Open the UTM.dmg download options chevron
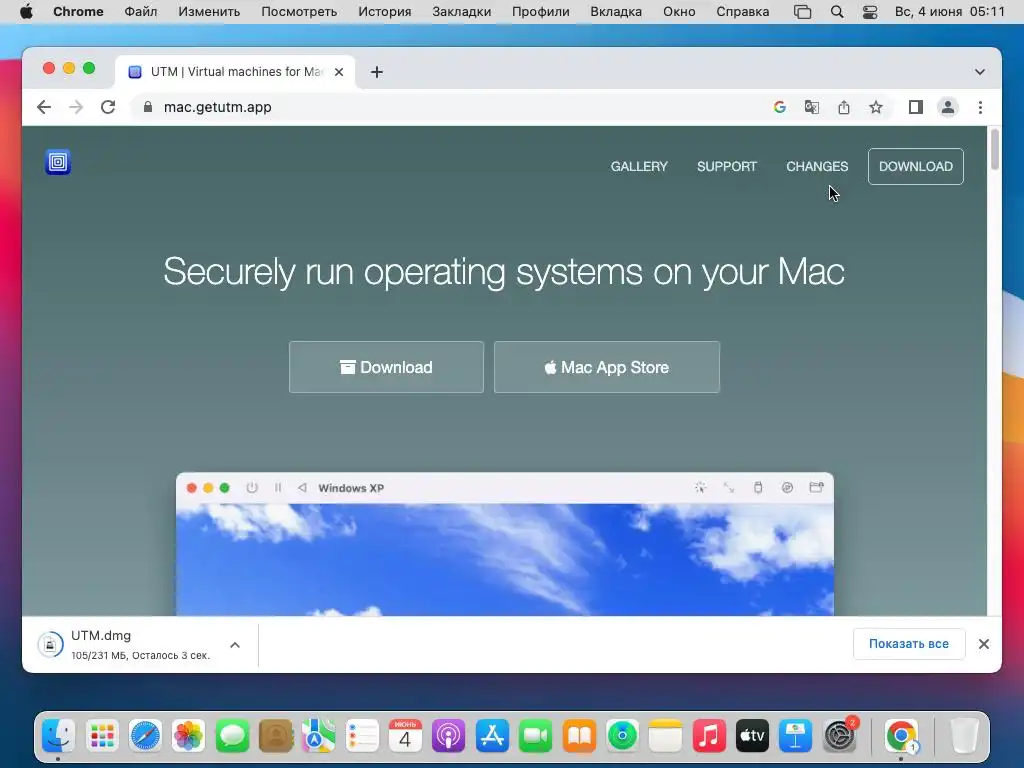The height and width of the screenshot is (768, 1024). (x=235, y=645)
